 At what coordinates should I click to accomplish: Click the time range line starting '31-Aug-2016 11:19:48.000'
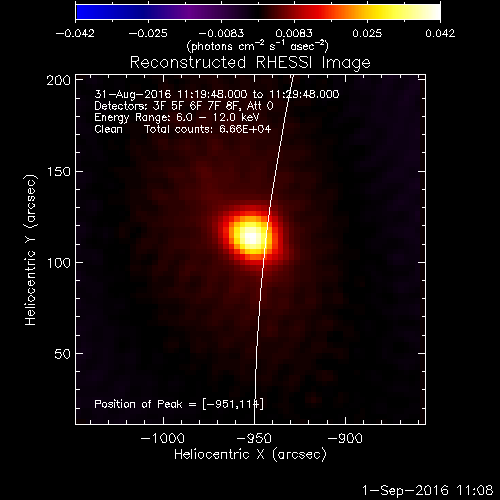pos(217,94)
